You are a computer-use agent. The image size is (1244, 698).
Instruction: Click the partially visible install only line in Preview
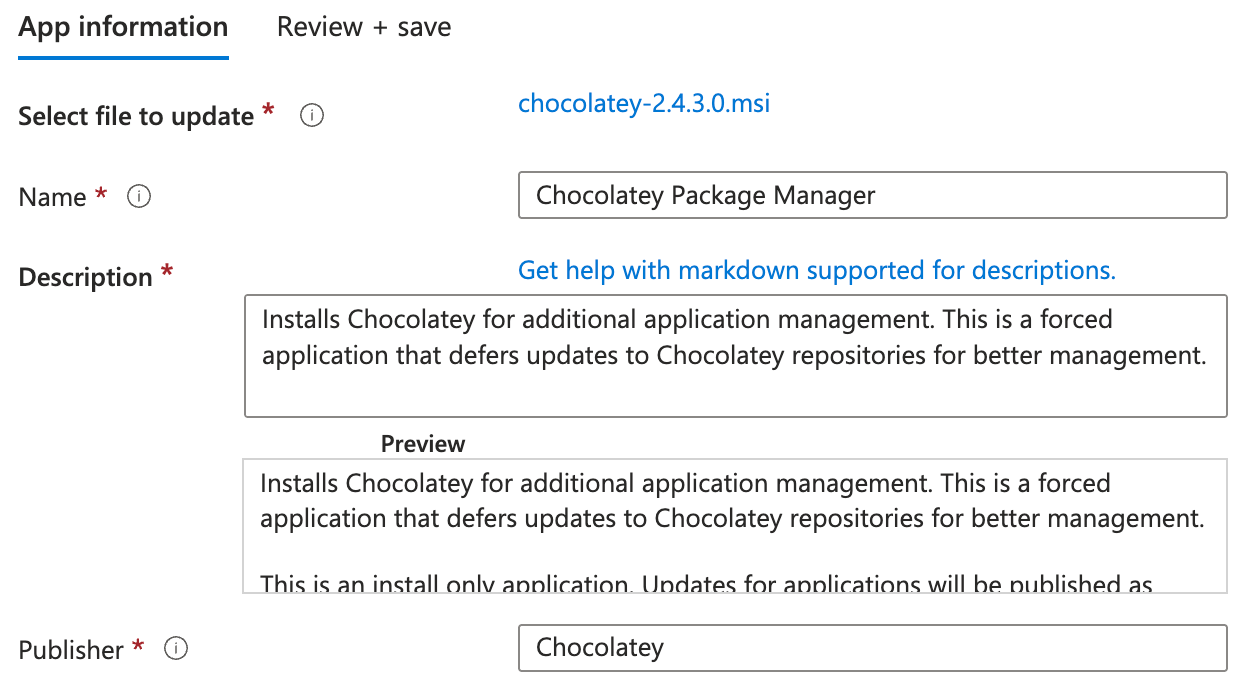706,584
